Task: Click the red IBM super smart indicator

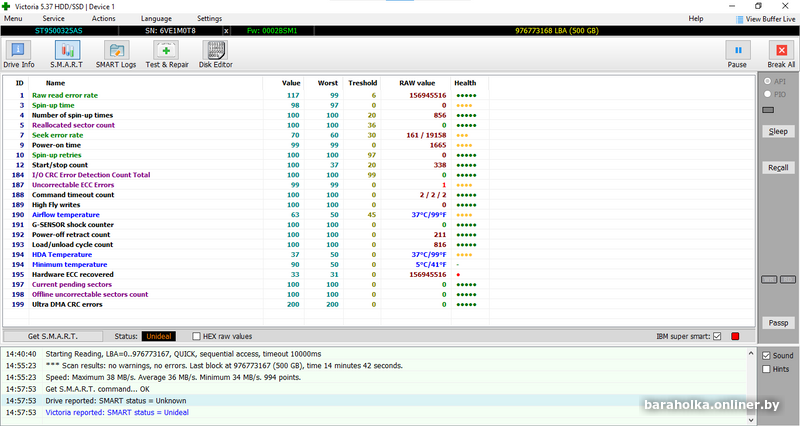Action: click(735, 336)
